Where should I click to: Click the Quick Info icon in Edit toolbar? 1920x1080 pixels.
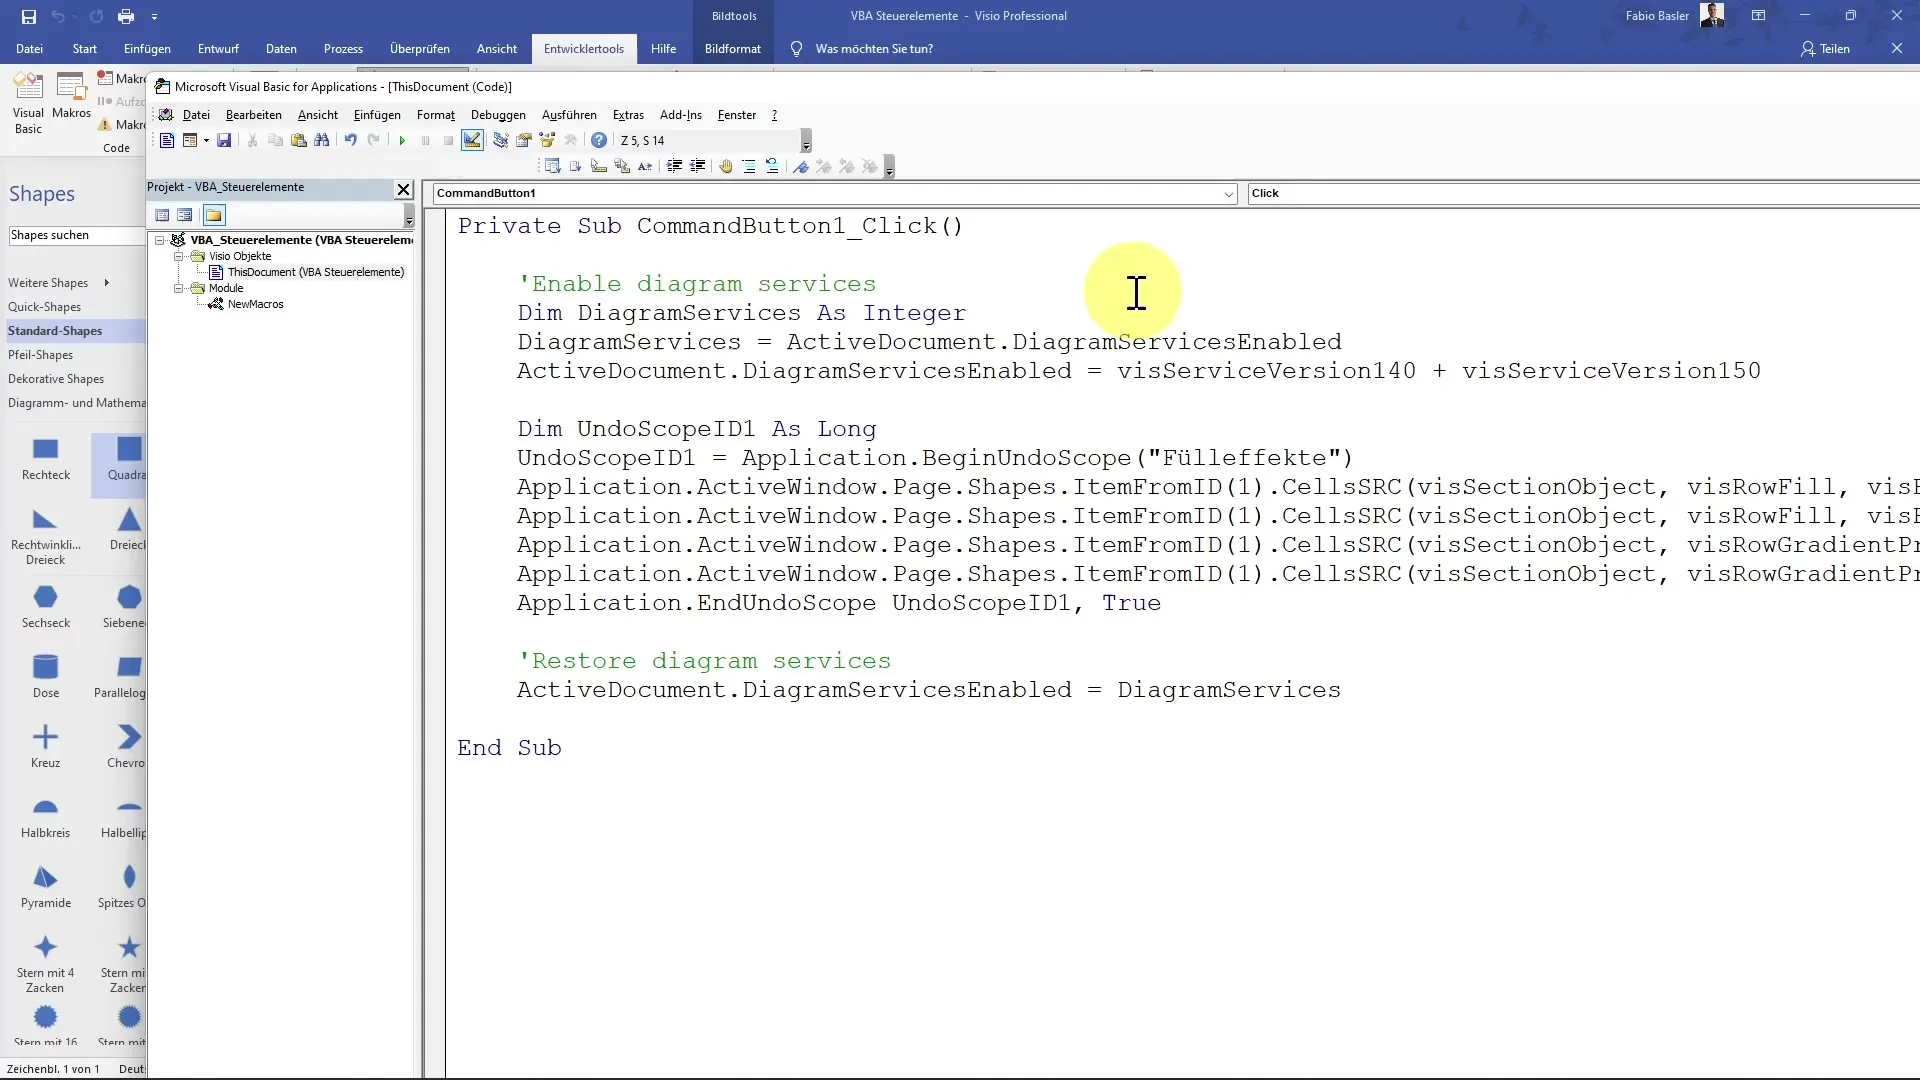click(599, 166)
